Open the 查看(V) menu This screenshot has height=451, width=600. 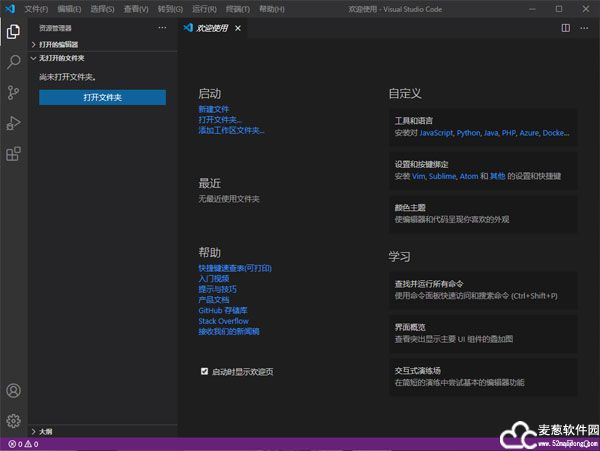pos(136,9)
